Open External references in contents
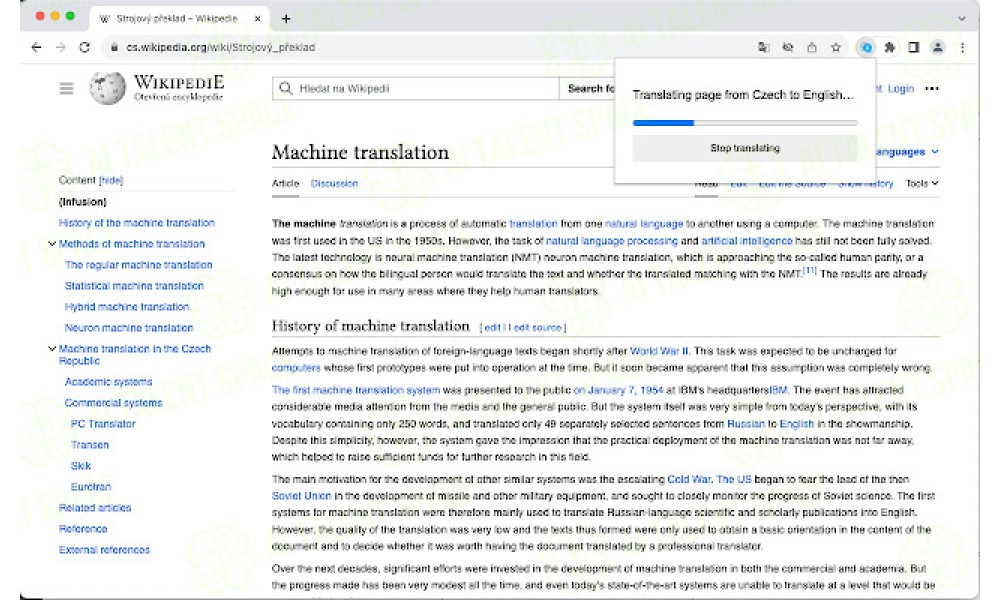 104,550
